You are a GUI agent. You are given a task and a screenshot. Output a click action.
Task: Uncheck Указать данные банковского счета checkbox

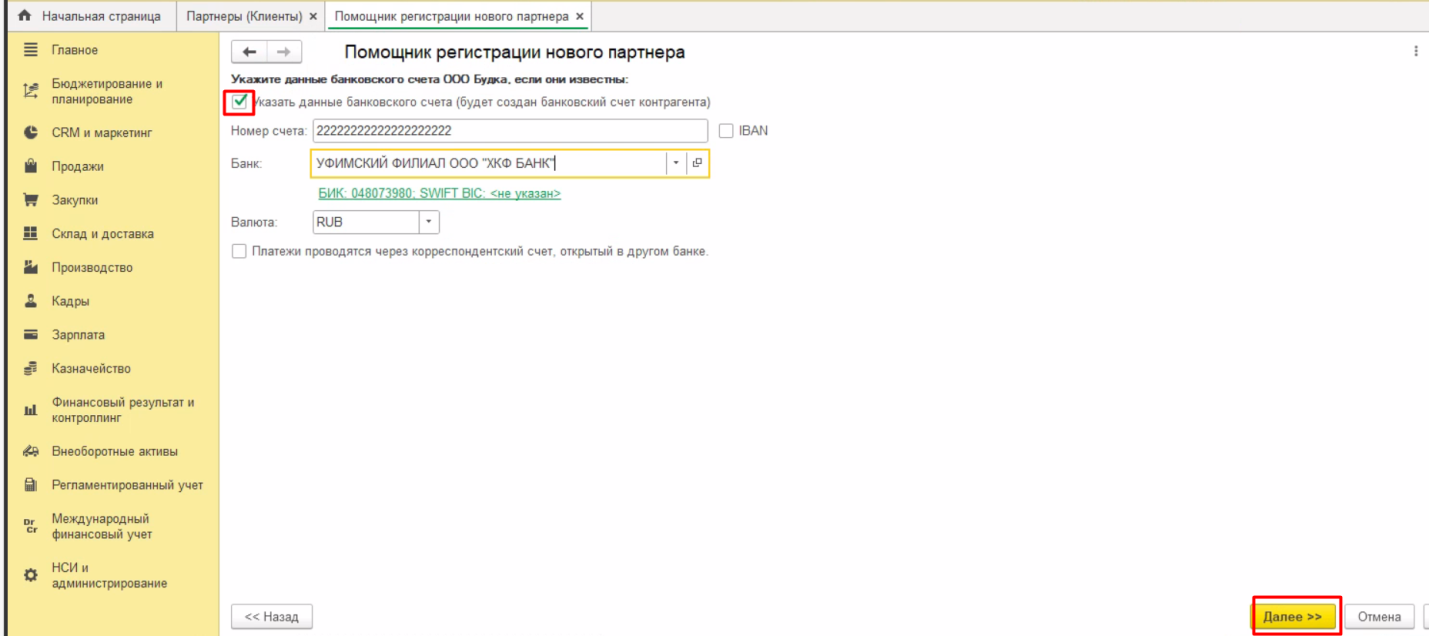239,101
